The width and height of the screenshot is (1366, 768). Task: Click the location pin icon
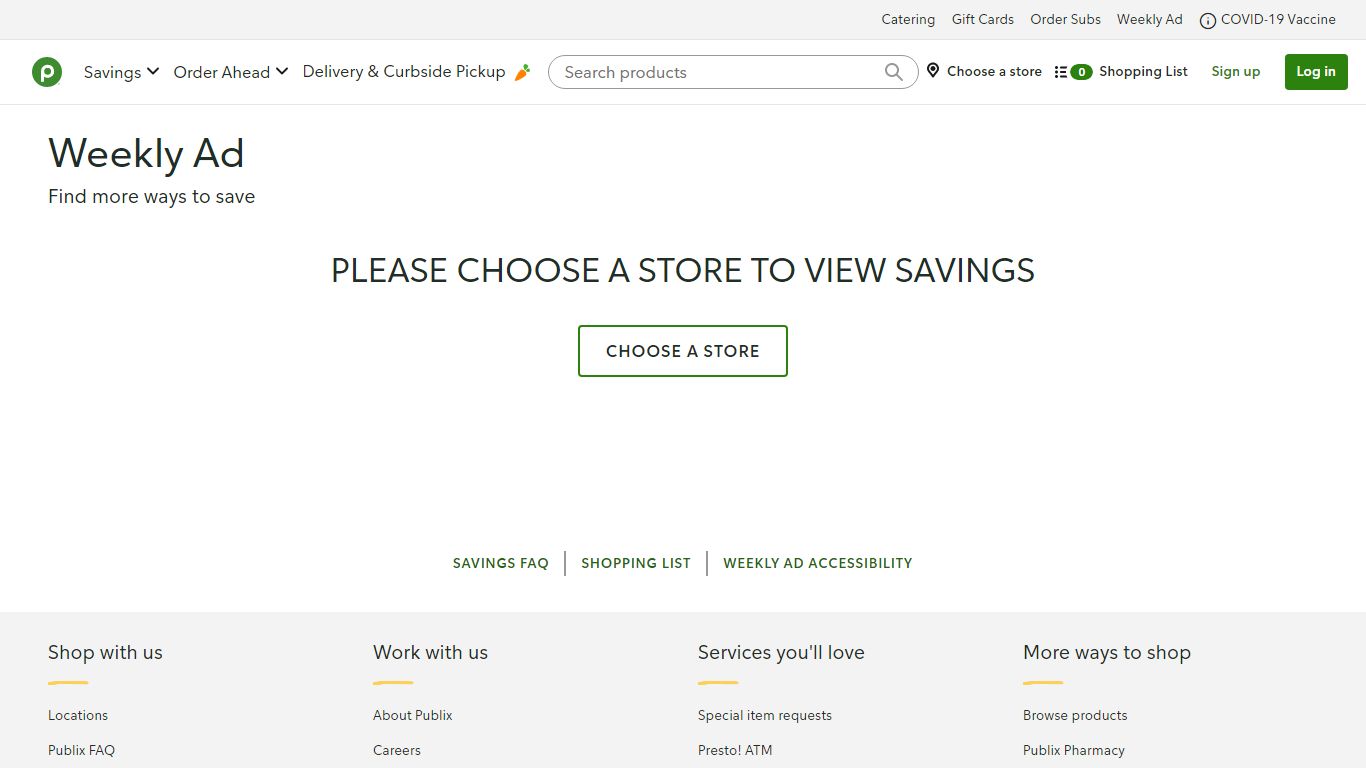click(x=933, y=71)
